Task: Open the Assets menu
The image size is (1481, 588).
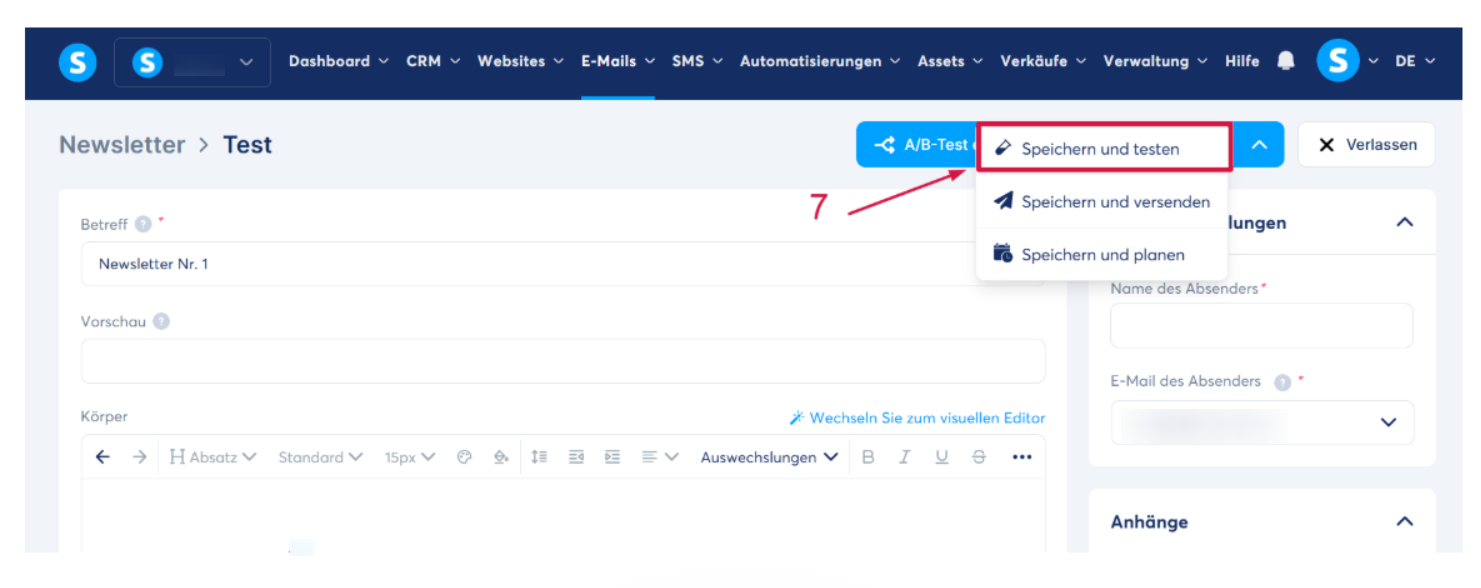Action: coord(950,61)
